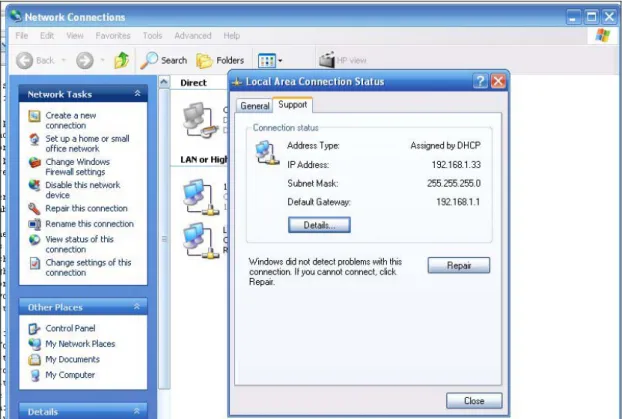Close the status dialog with Close button
The image size is (622, 419).
474,401
